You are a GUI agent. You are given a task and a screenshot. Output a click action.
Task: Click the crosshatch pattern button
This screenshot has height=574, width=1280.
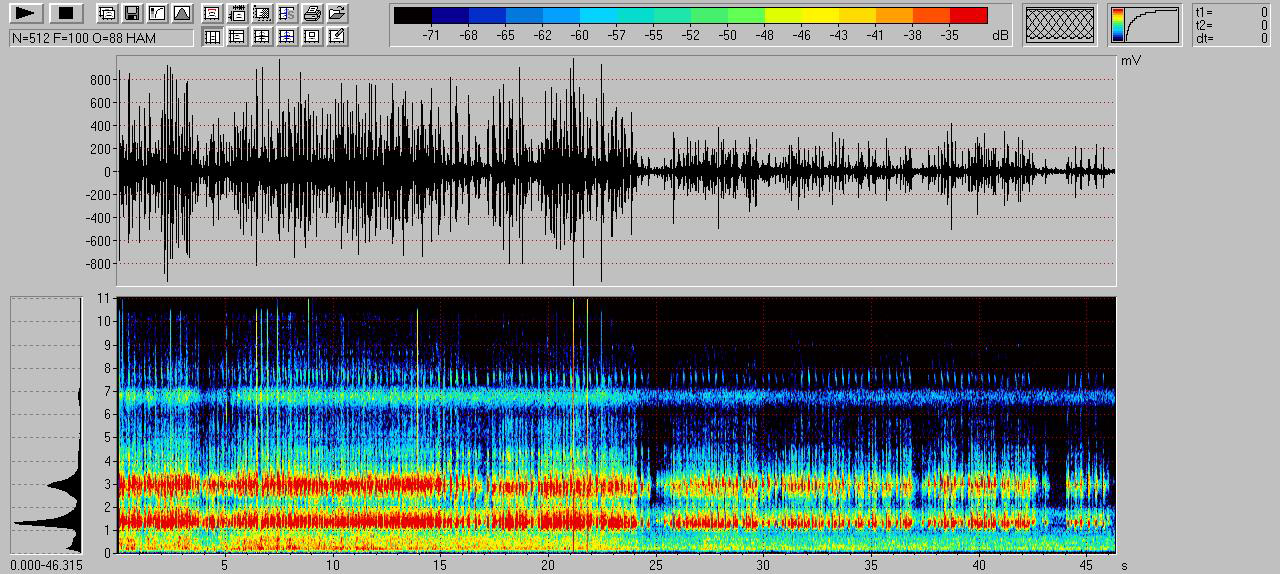pyautogui.click(x=1060, y=25)
